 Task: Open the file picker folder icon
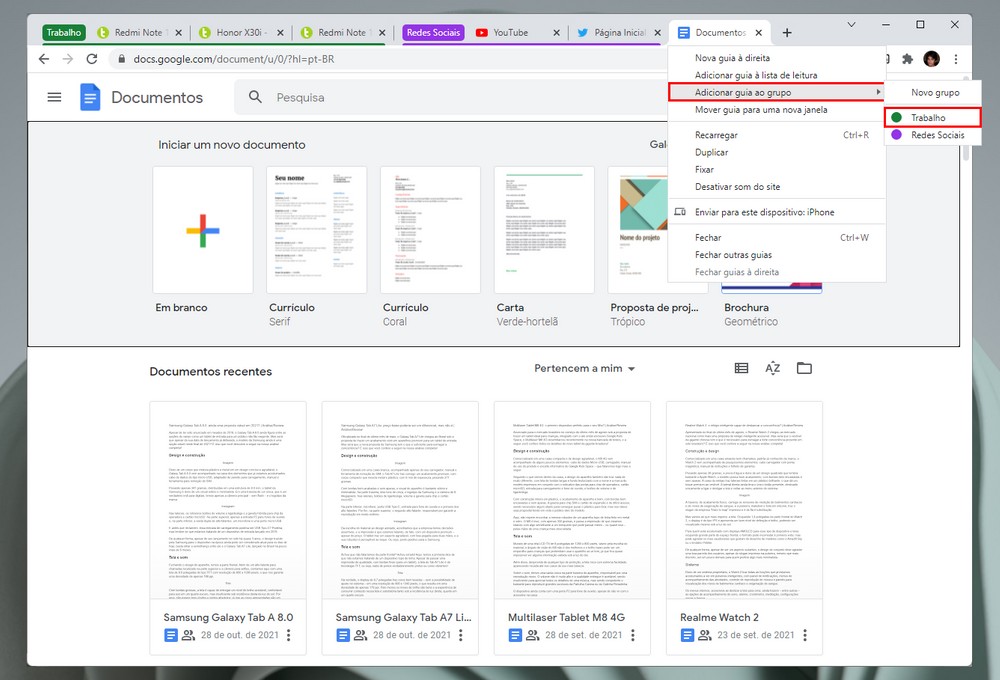[804, 368]
